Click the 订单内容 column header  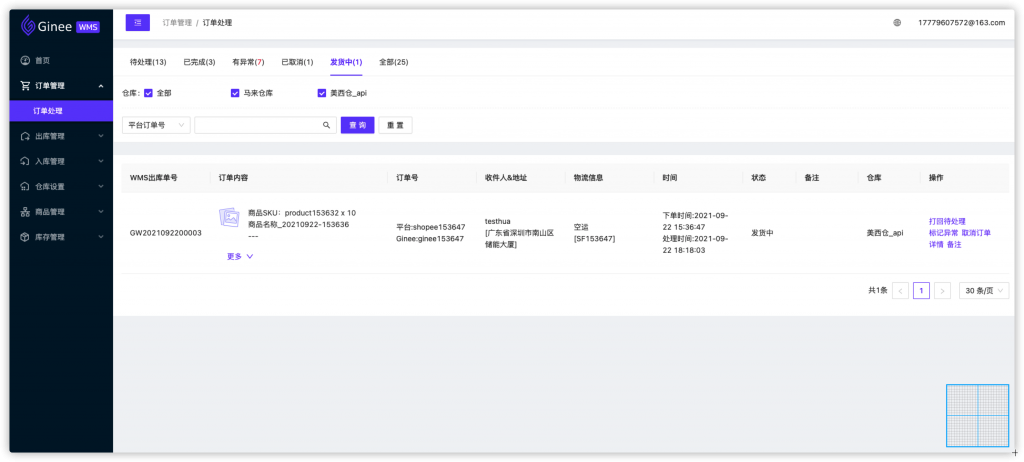233,178
